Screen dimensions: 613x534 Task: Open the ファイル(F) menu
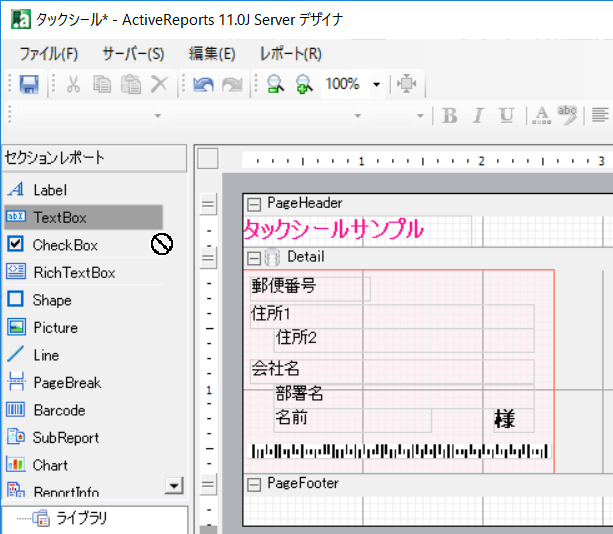48,54
